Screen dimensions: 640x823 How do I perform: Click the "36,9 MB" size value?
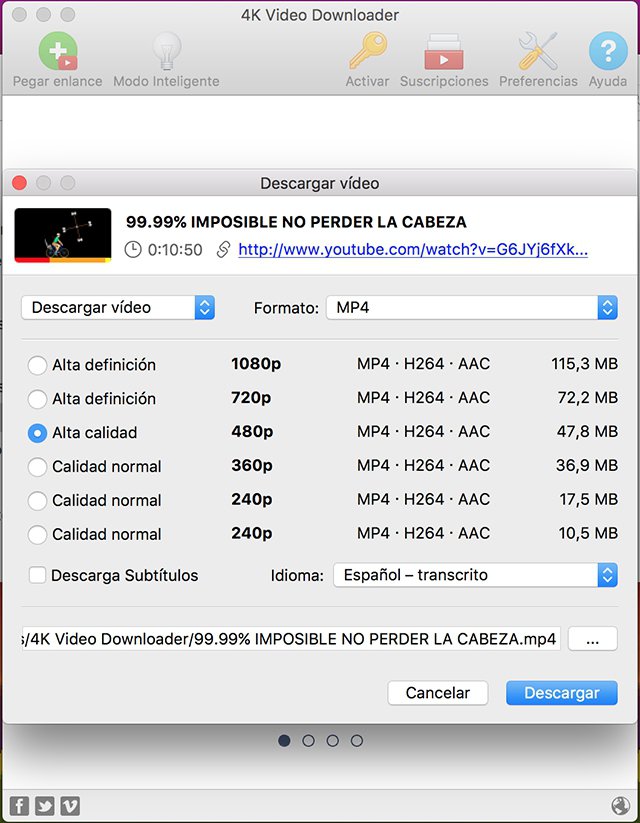[587, 466]
